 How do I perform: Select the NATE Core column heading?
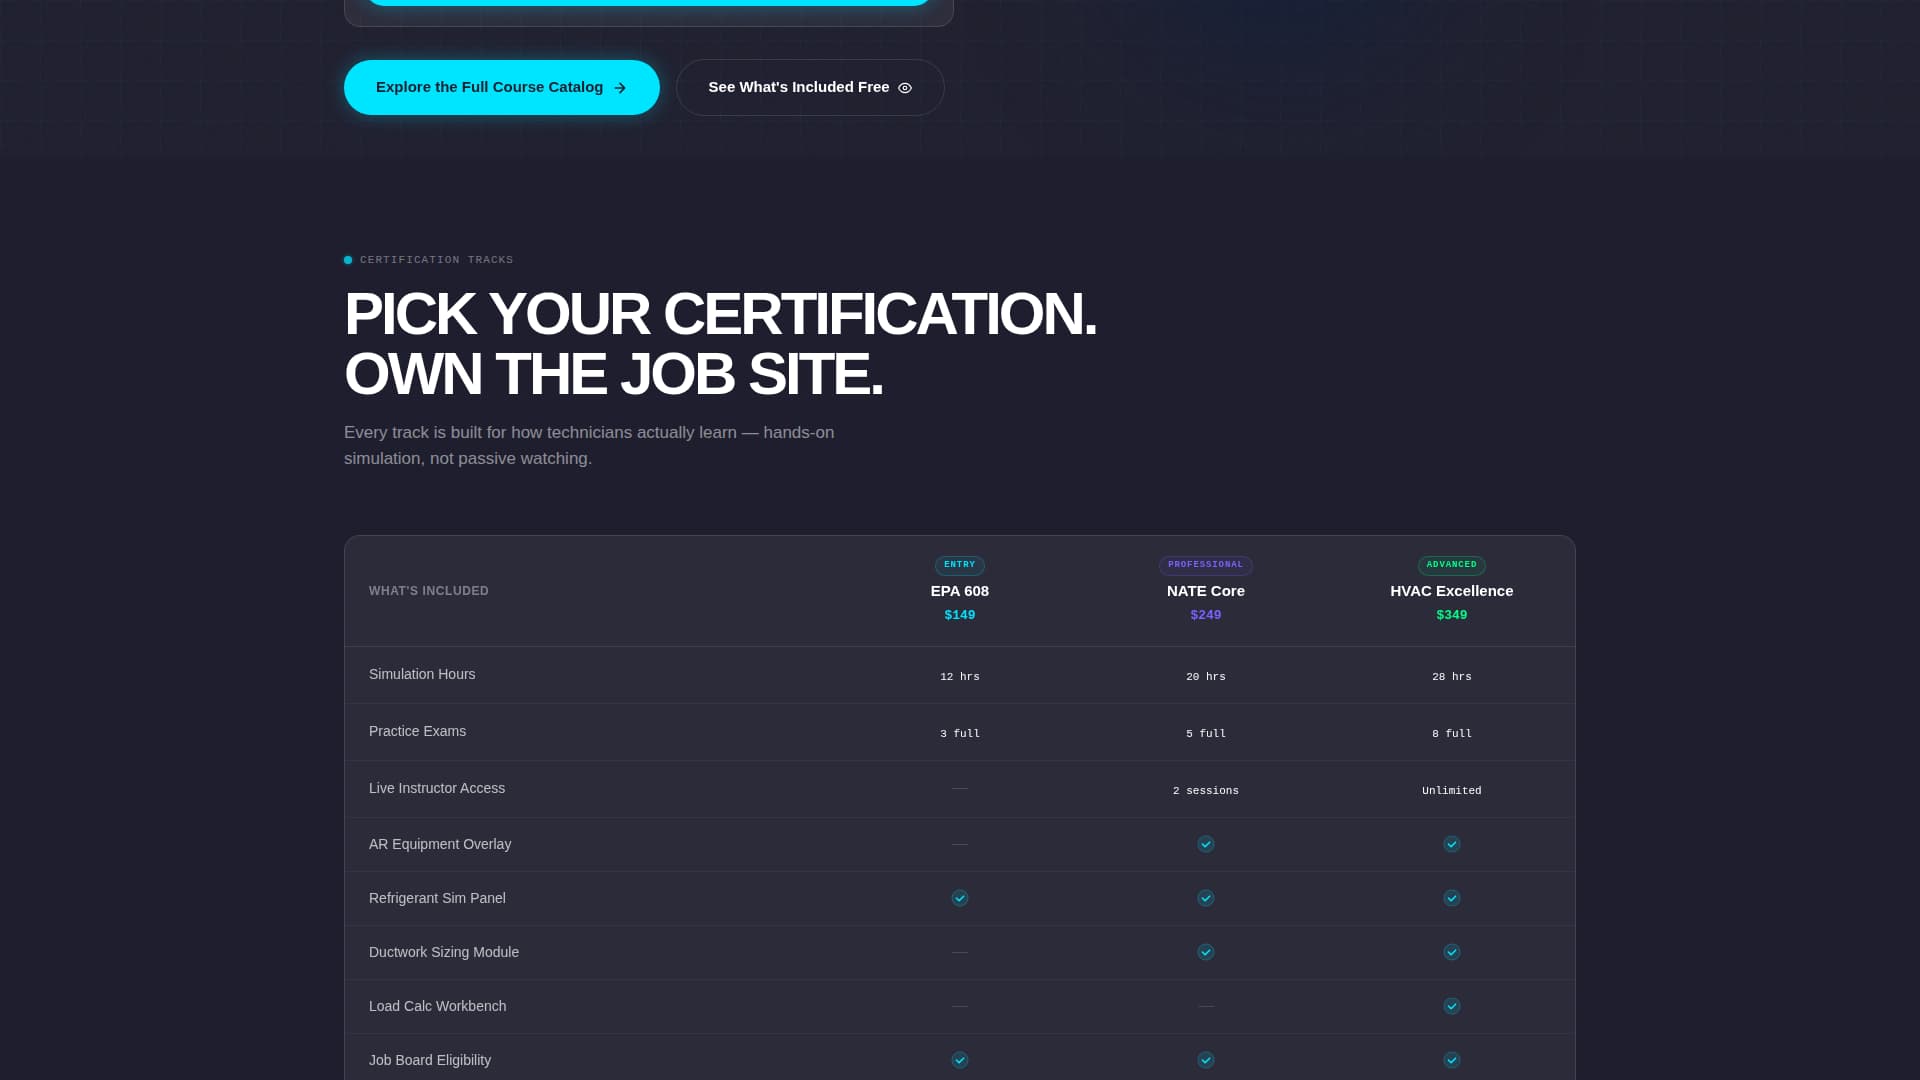coord(1205,591)
